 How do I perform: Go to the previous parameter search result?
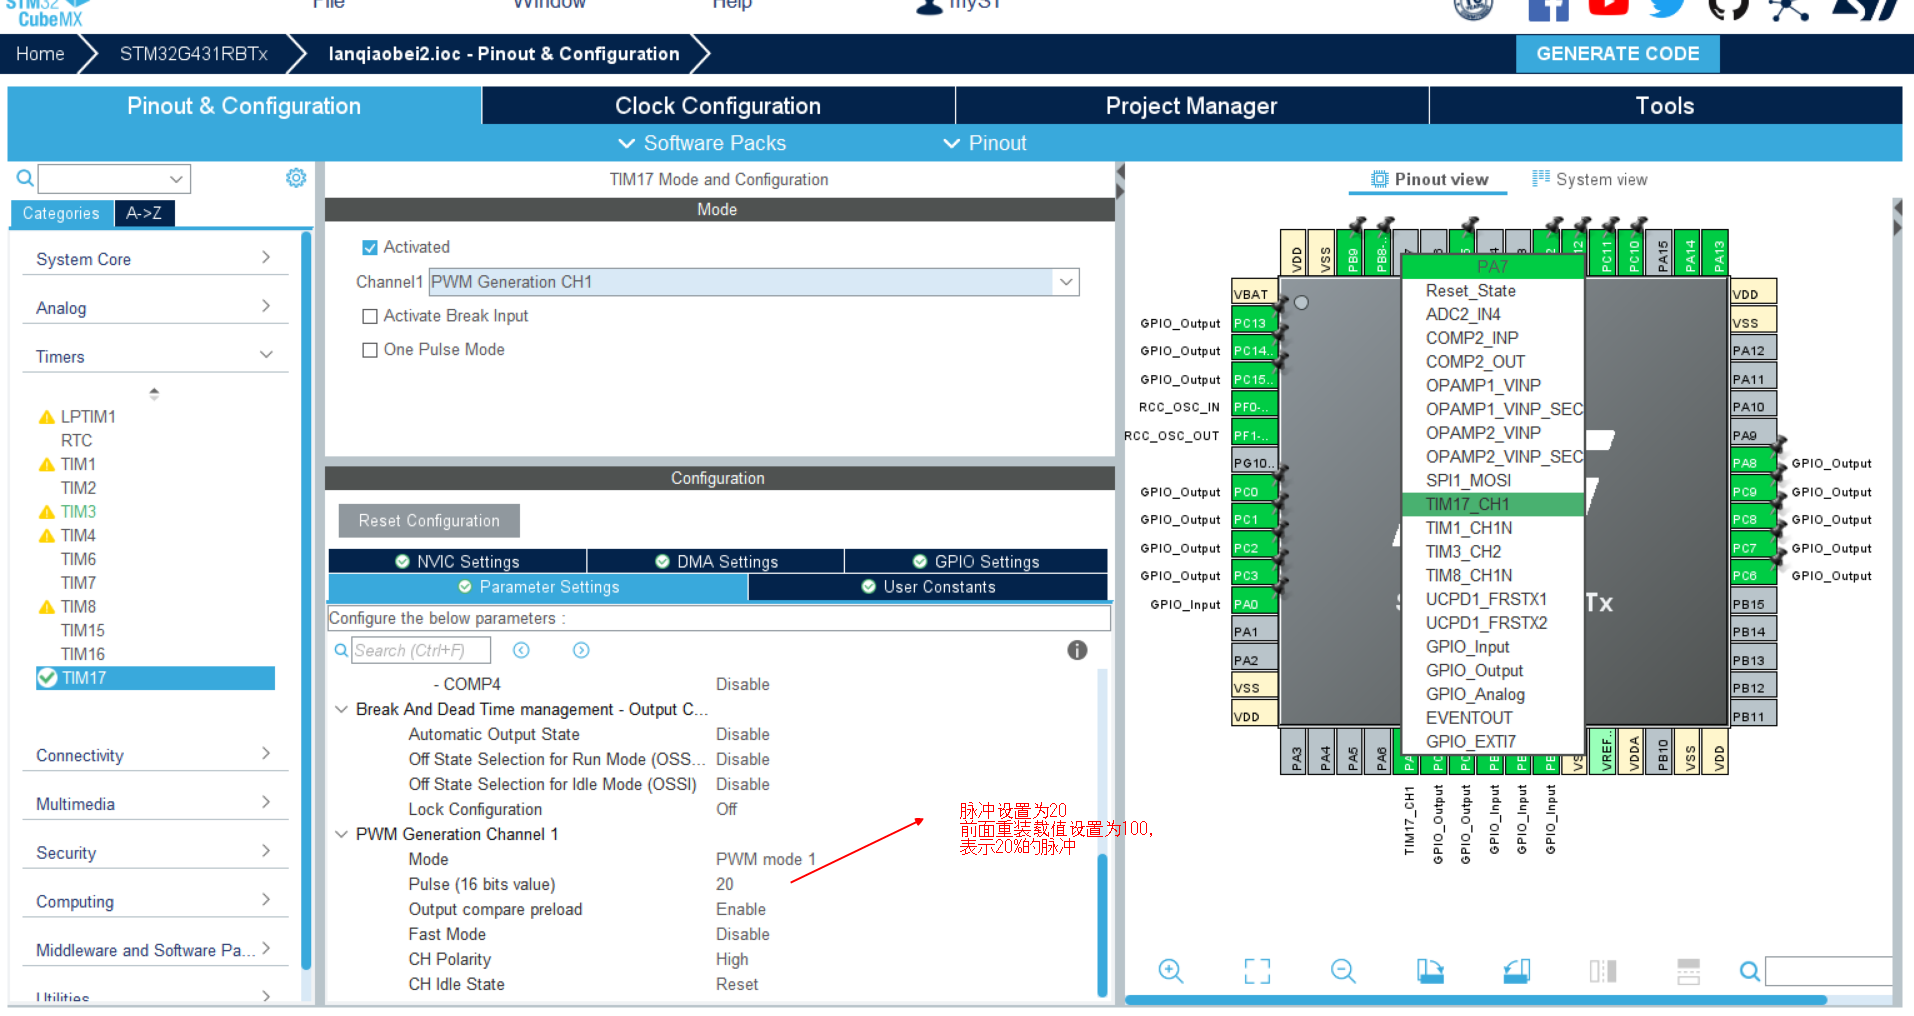[x=521, y=650]
